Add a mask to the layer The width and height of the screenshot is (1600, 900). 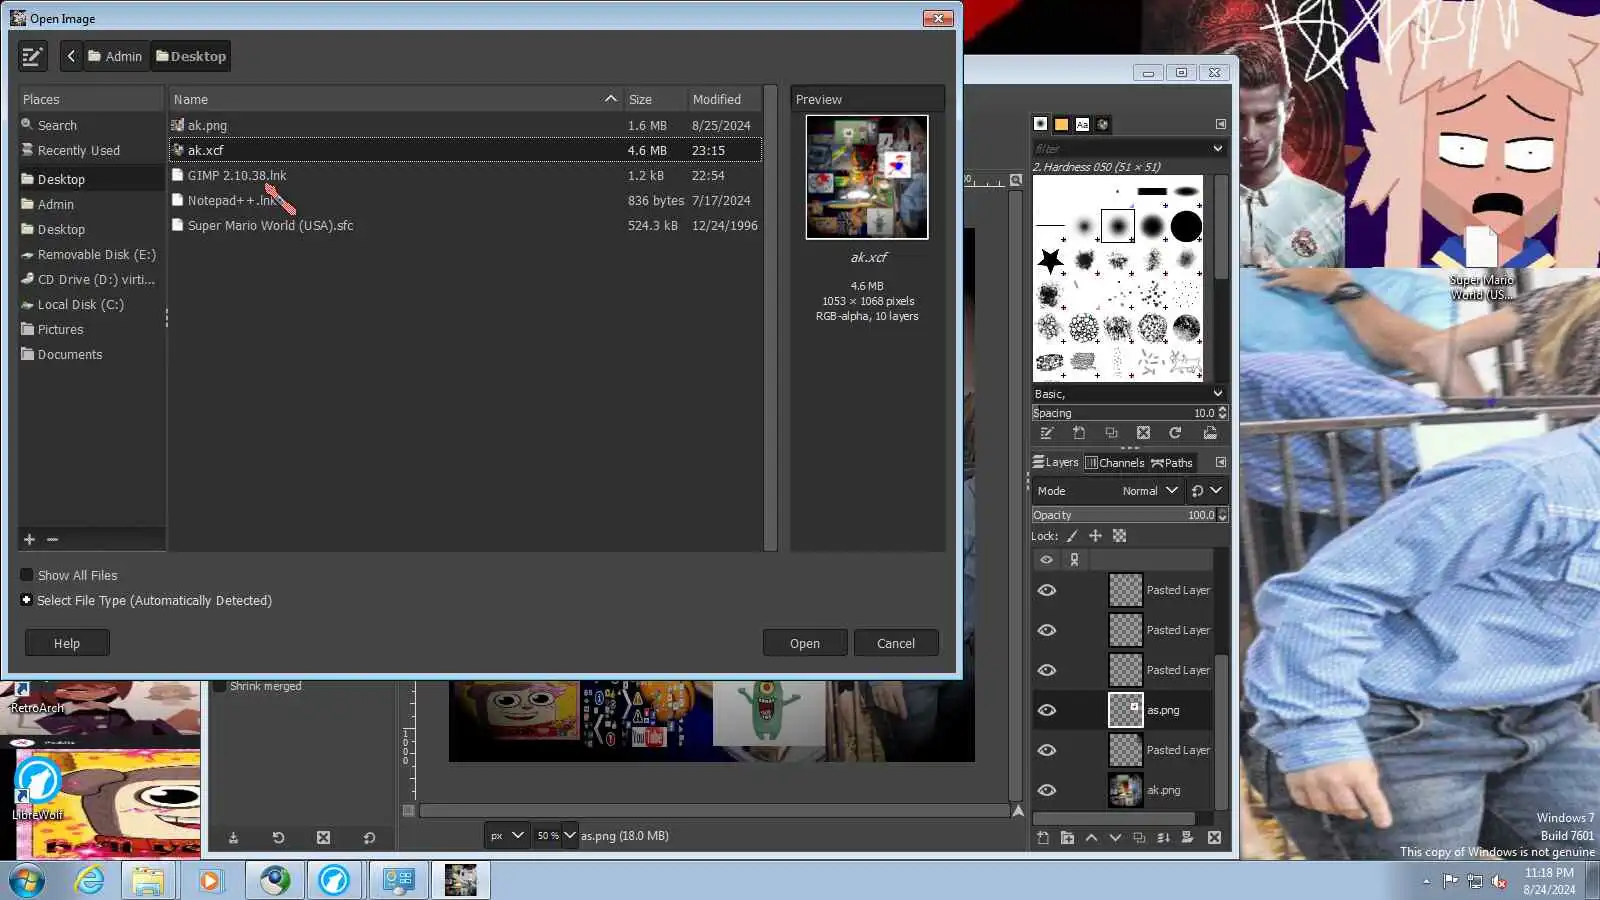1187,838
